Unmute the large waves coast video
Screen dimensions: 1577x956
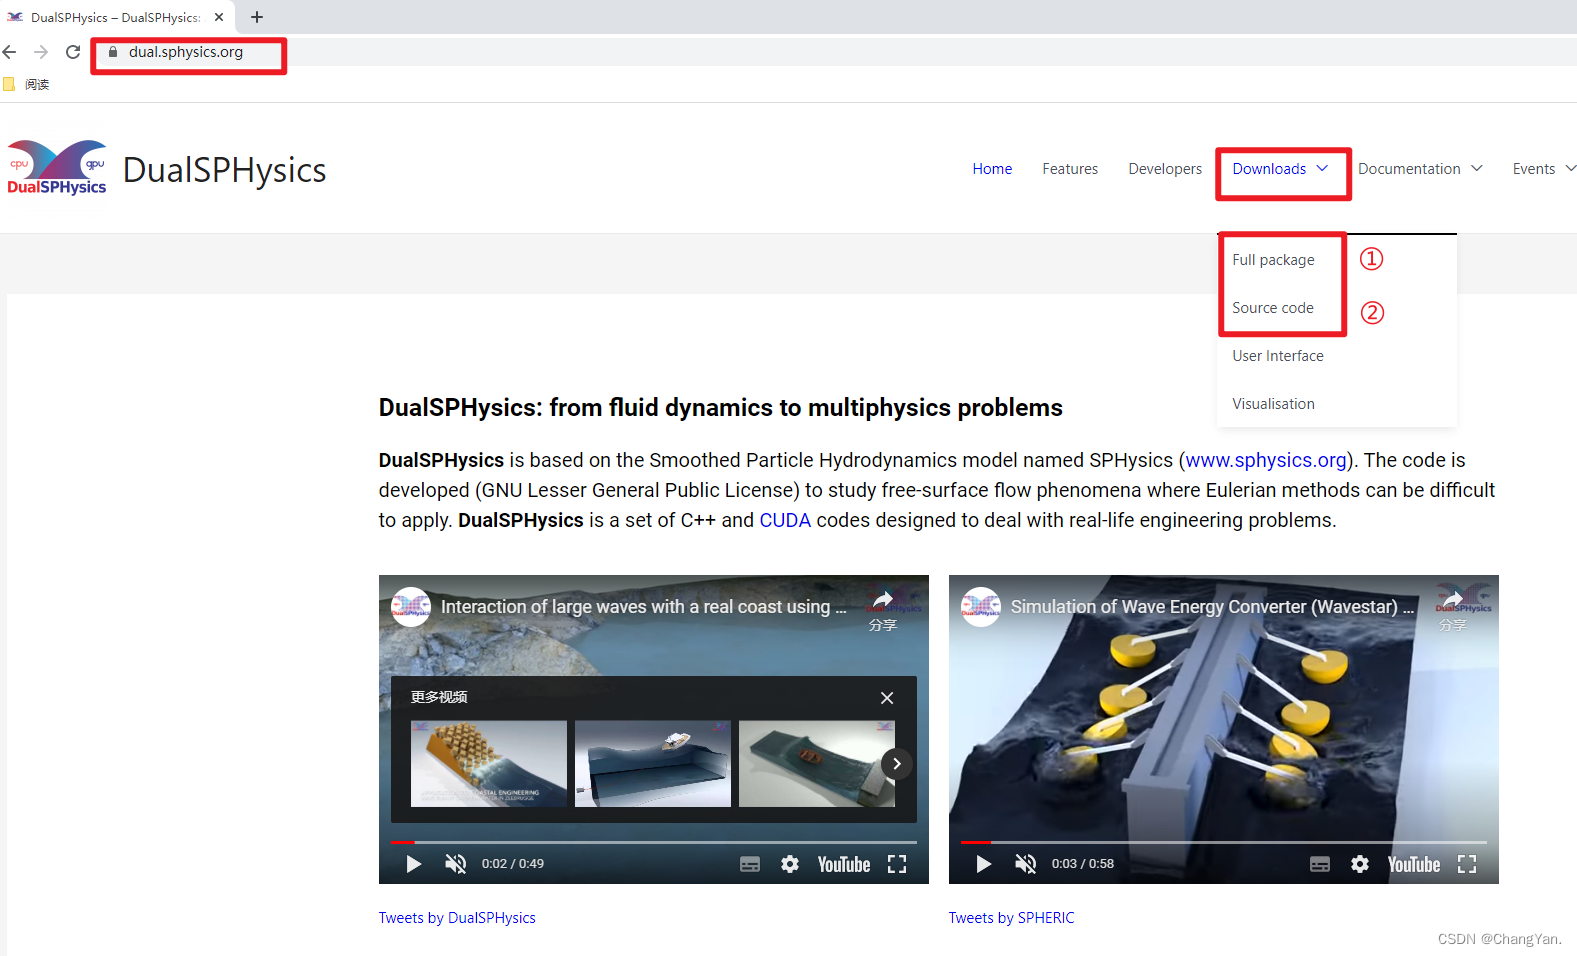click(456, 864)
